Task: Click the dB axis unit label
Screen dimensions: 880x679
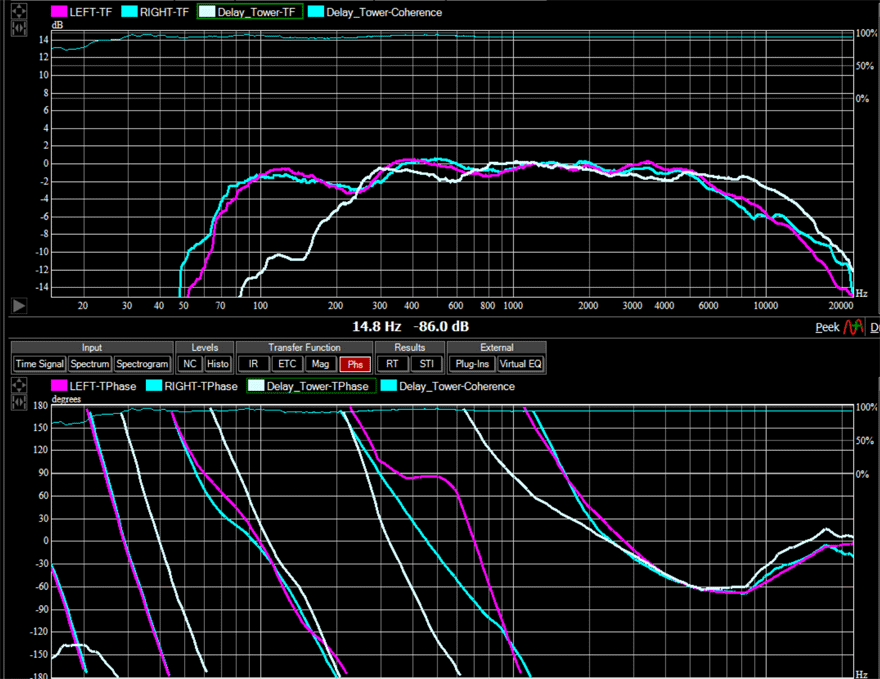Action: 57,25
